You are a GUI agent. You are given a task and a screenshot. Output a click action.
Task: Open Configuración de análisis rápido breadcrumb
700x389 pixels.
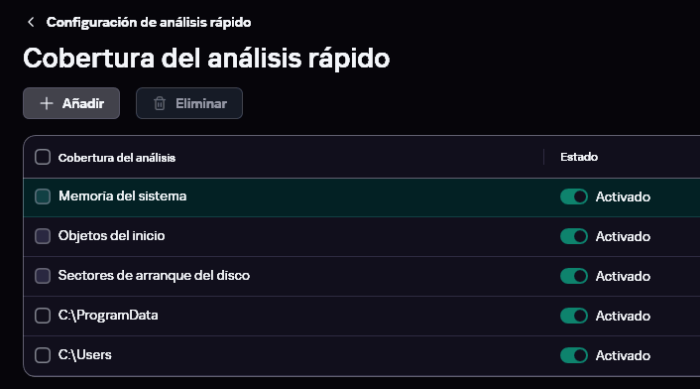coord(149,22)
